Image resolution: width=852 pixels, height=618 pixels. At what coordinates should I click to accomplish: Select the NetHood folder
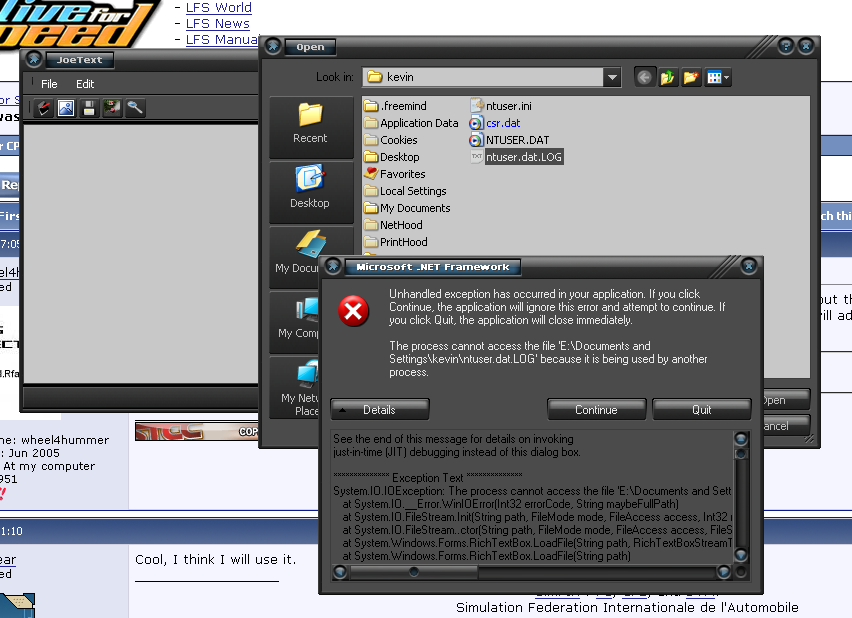[393, 224]
